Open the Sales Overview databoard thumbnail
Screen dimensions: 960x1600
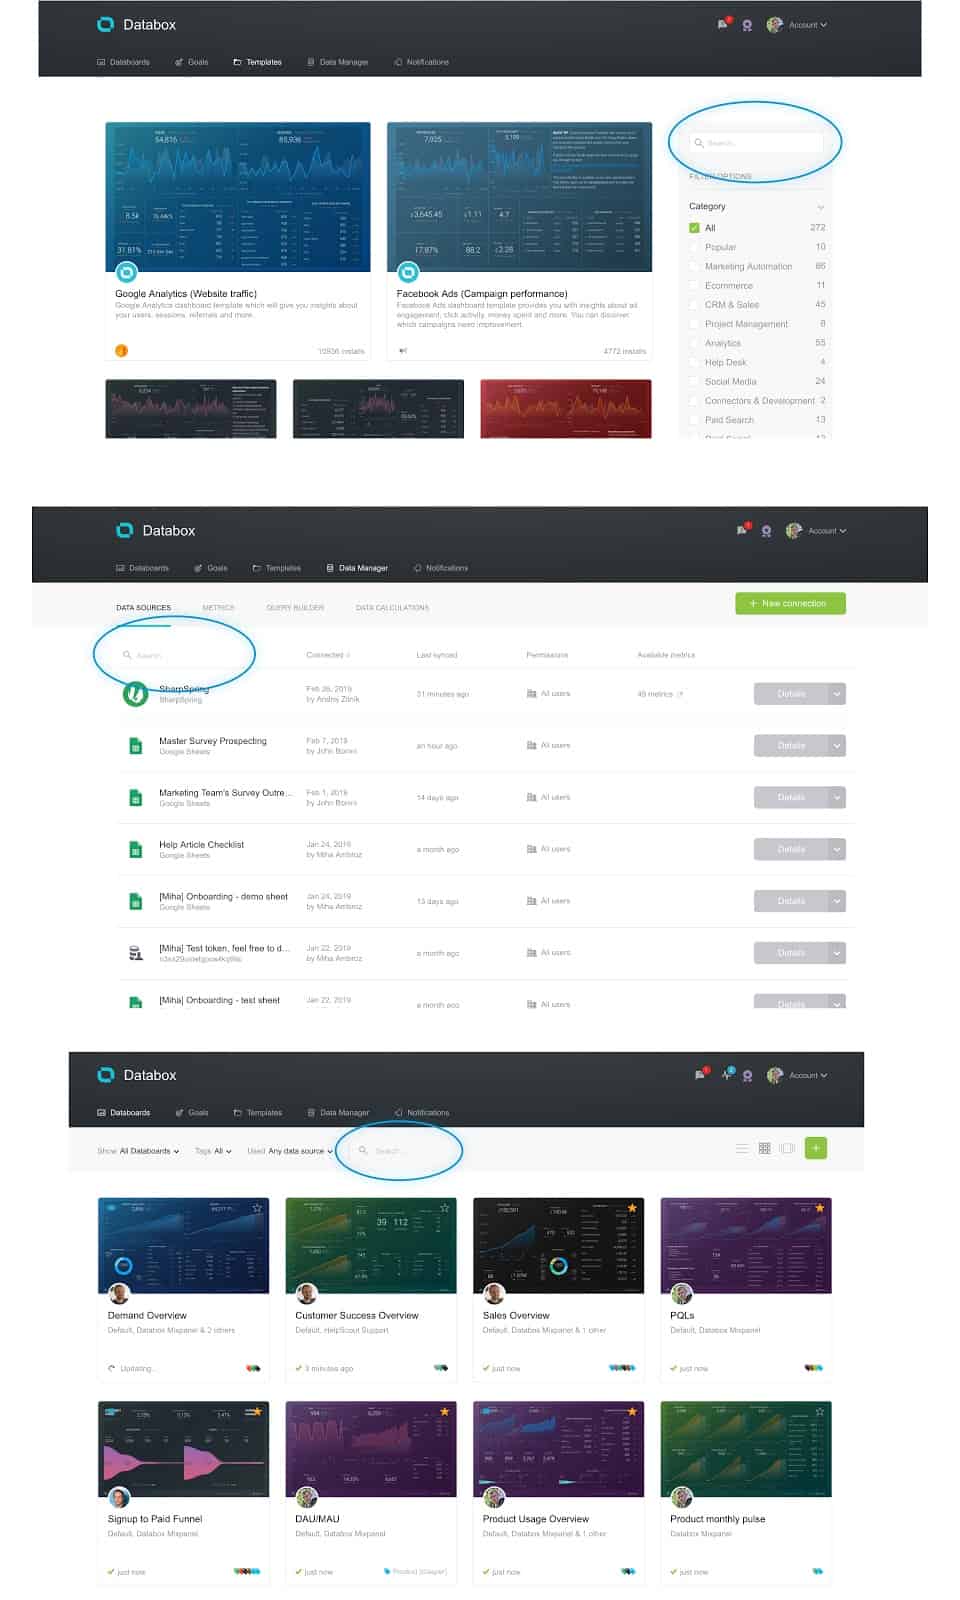pyautogui.click(x=558, y=1245)
